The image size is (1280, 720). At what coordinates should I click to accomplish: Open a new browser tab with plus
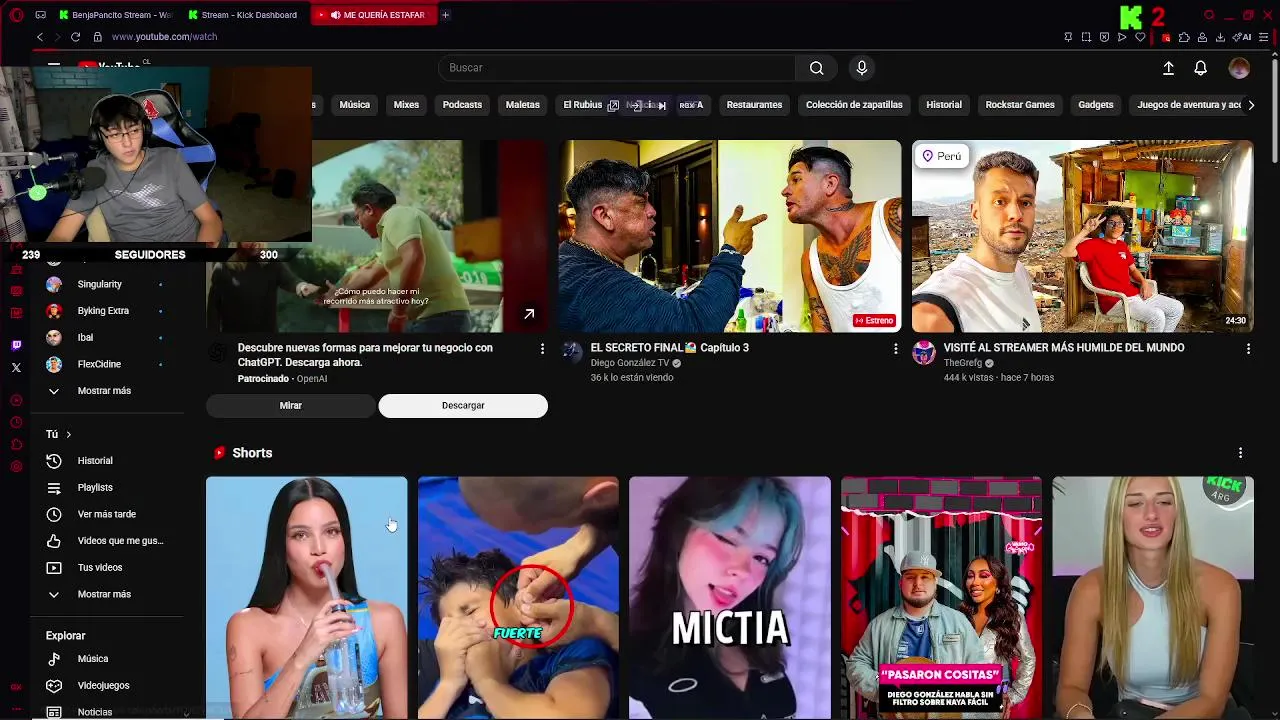[445, 15]
